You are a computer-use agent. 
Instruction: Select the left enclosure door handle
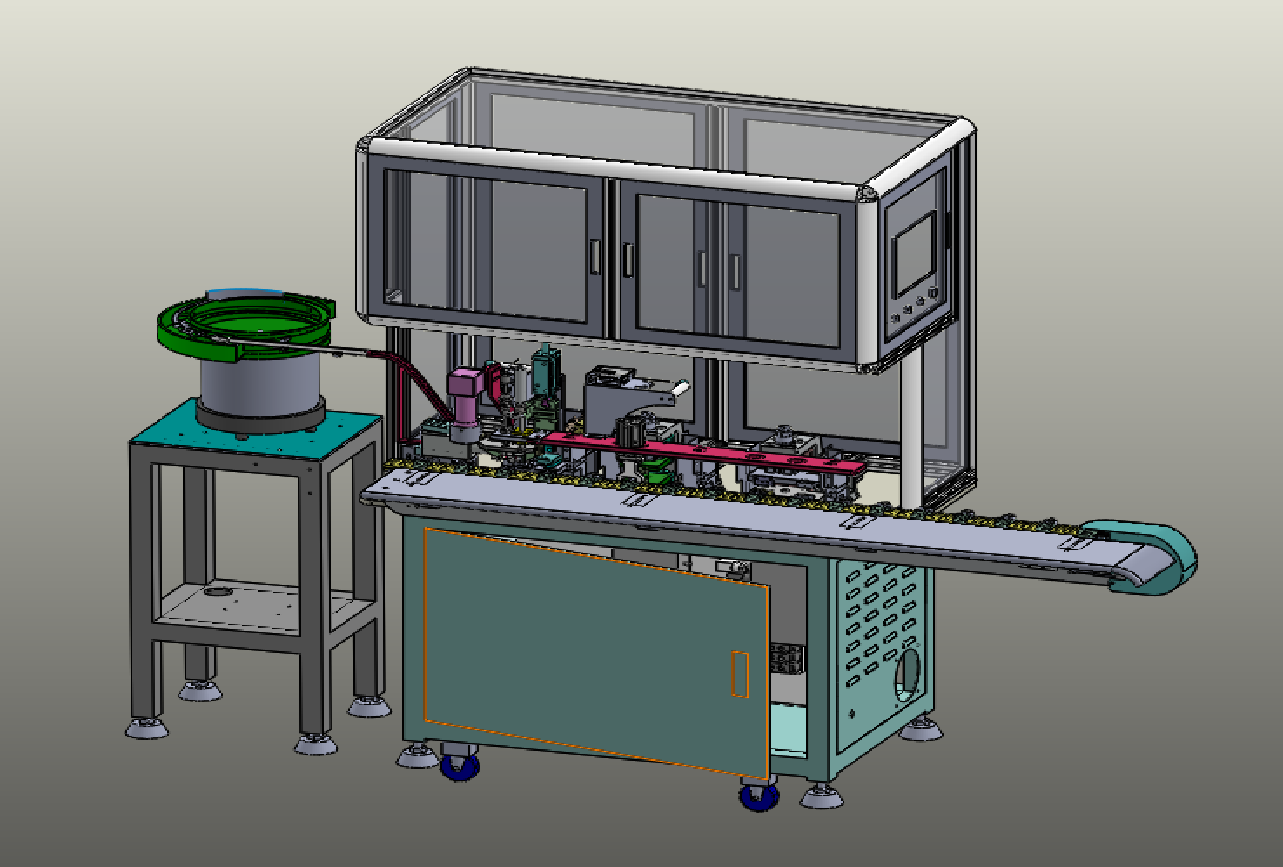pos(596,256)
